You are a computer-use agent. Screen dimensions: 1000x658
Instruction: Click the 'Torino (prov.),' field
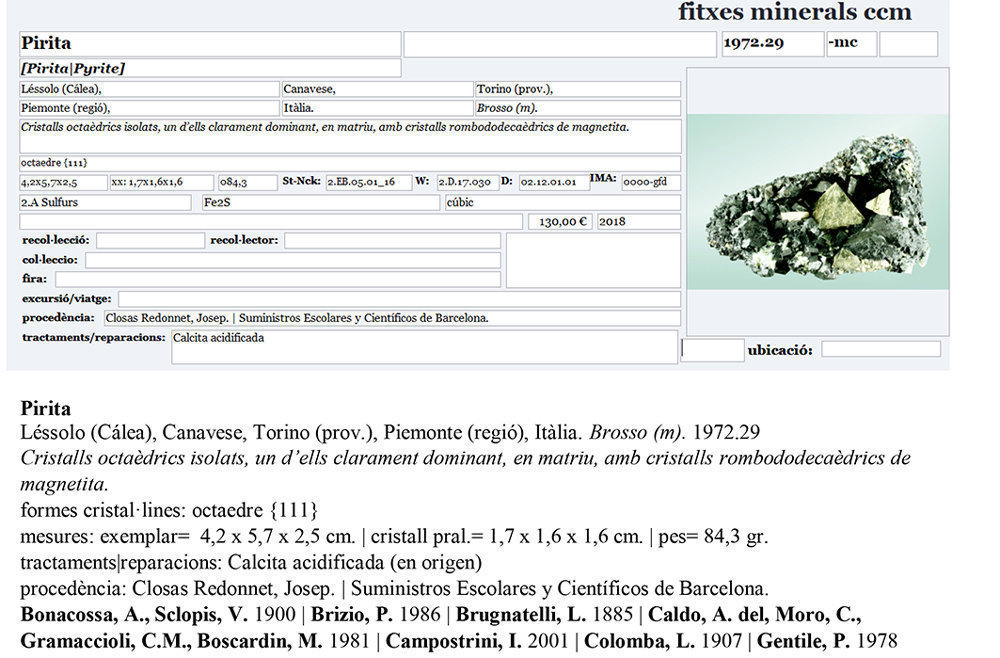pyautogui.click(x=578, y=89)
